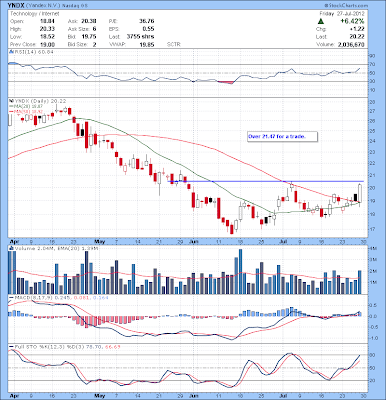Click the EPS value 0.55
The height and width of the screenshot is (400, 386).
point(148,29)
